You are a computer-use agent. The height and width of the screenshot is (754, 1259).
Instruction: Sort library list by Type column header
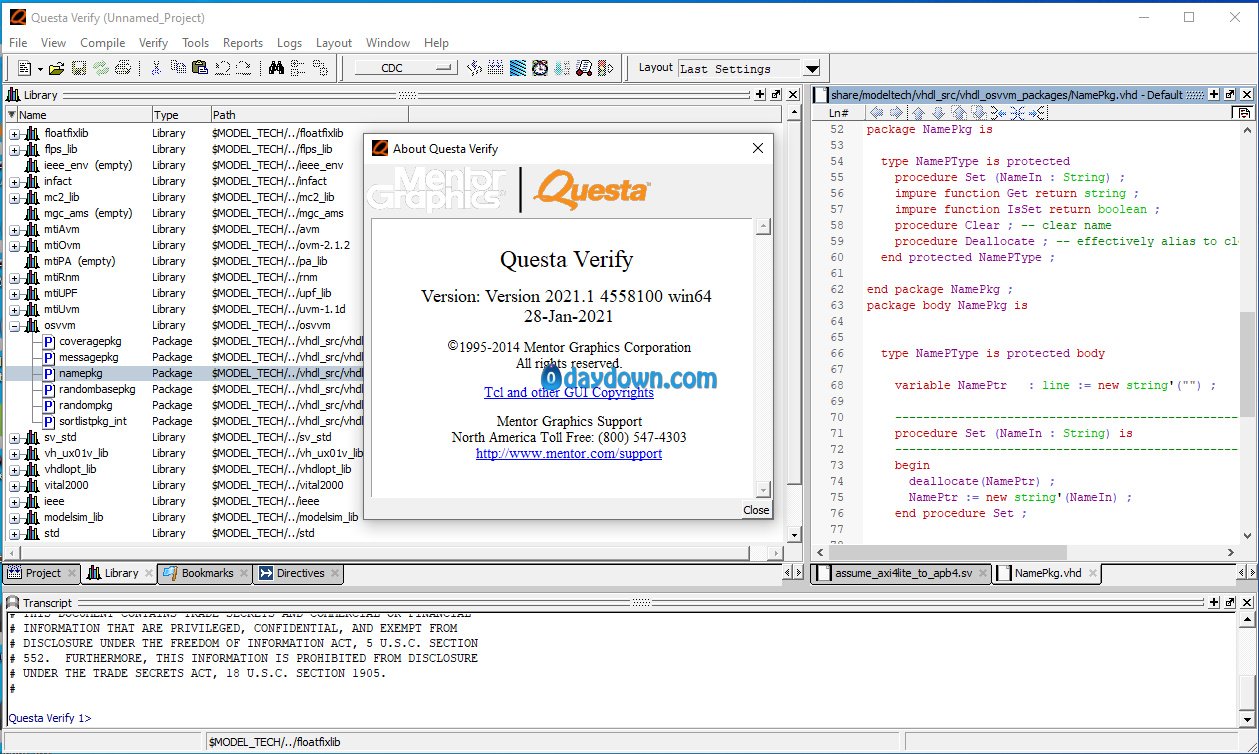point(180,115)
